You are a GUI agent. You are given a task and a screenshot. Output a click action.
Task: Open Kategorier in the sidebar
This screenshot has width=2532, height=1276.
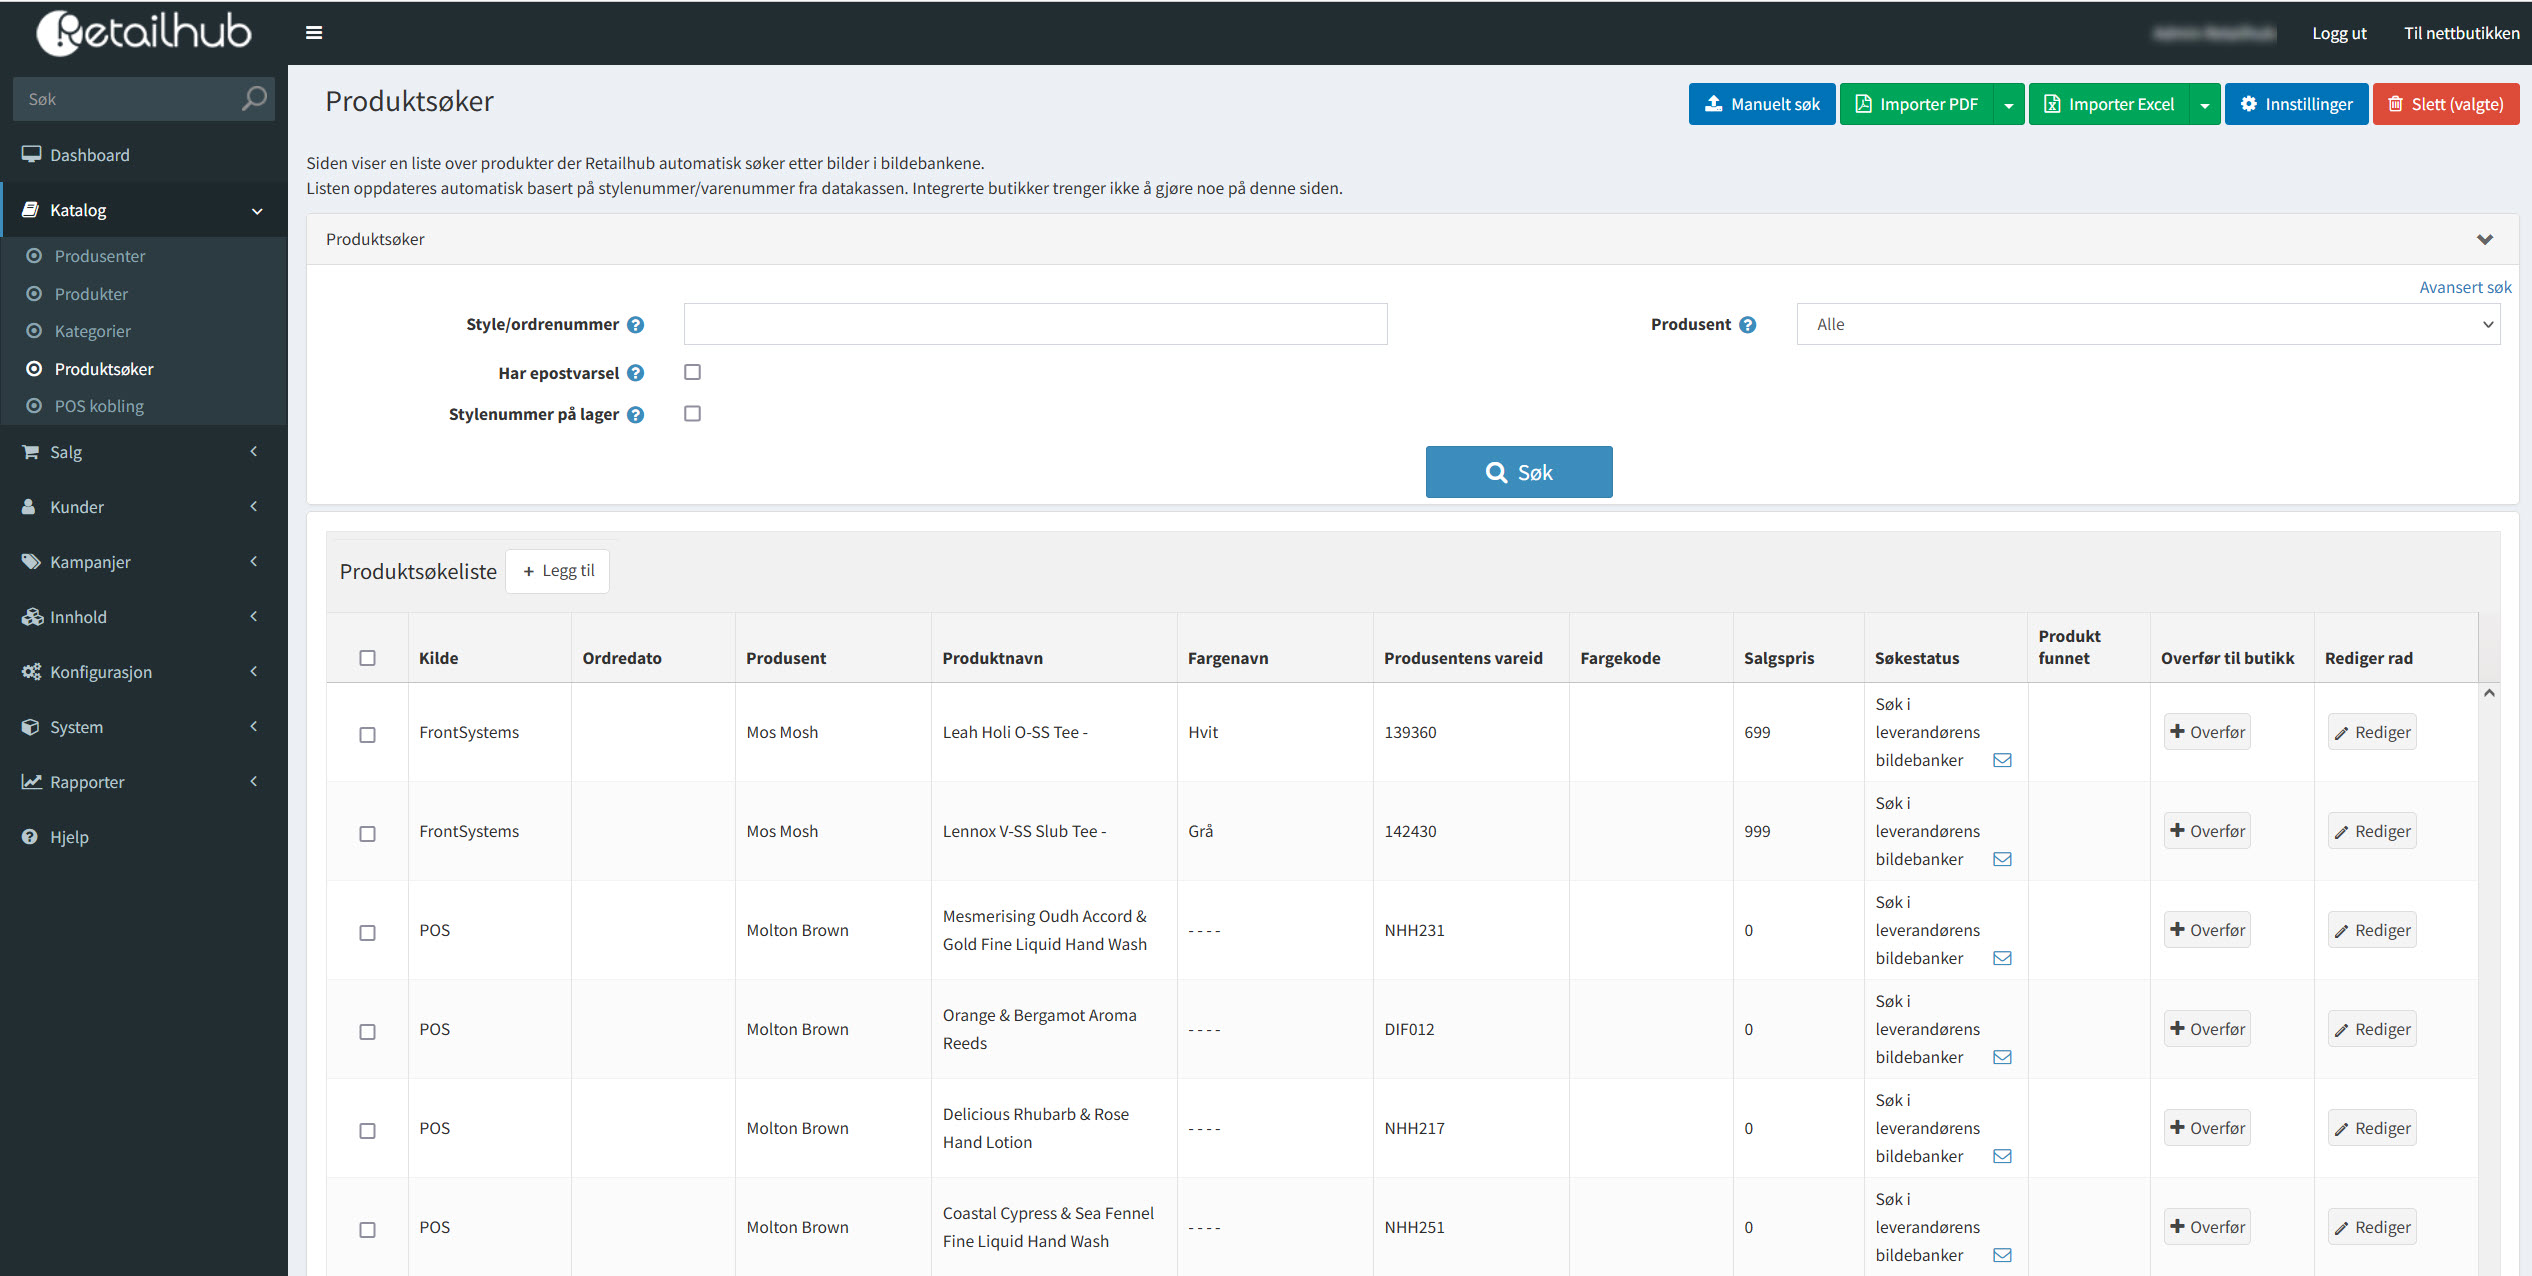tap(92, 331)
